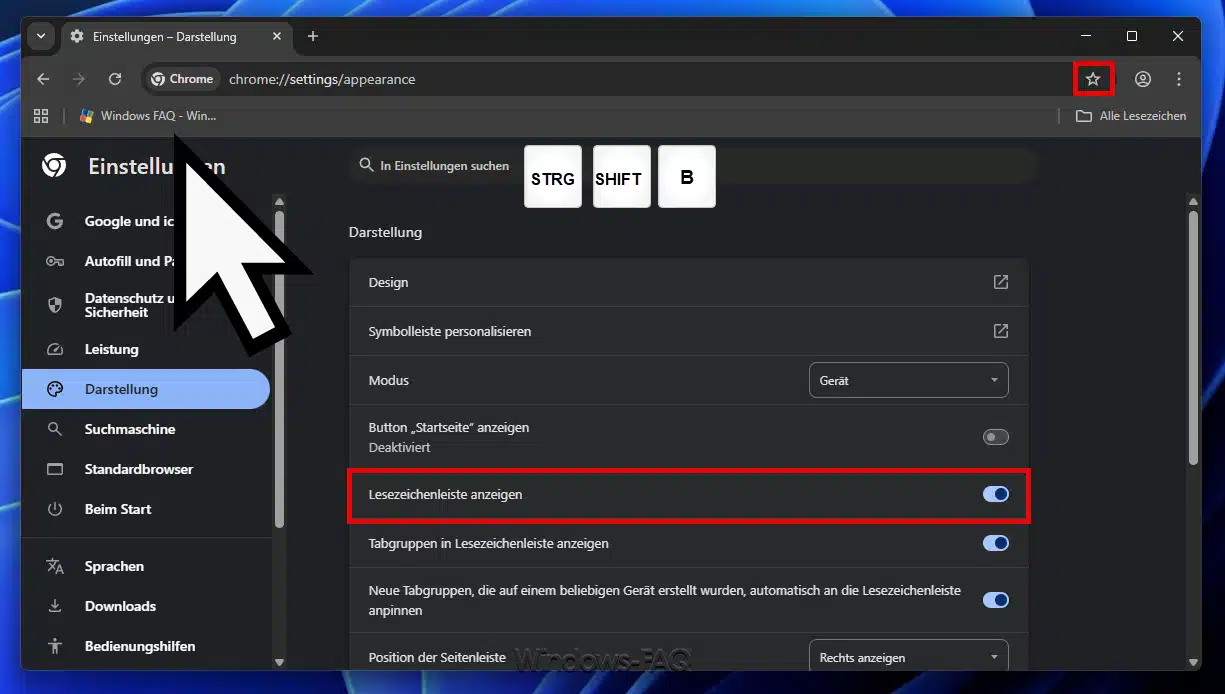Open the Position der Seitenleiste dropdown
Image resolution: width=1225 pixels, height=694 pixels.
[x=908, y=657]
